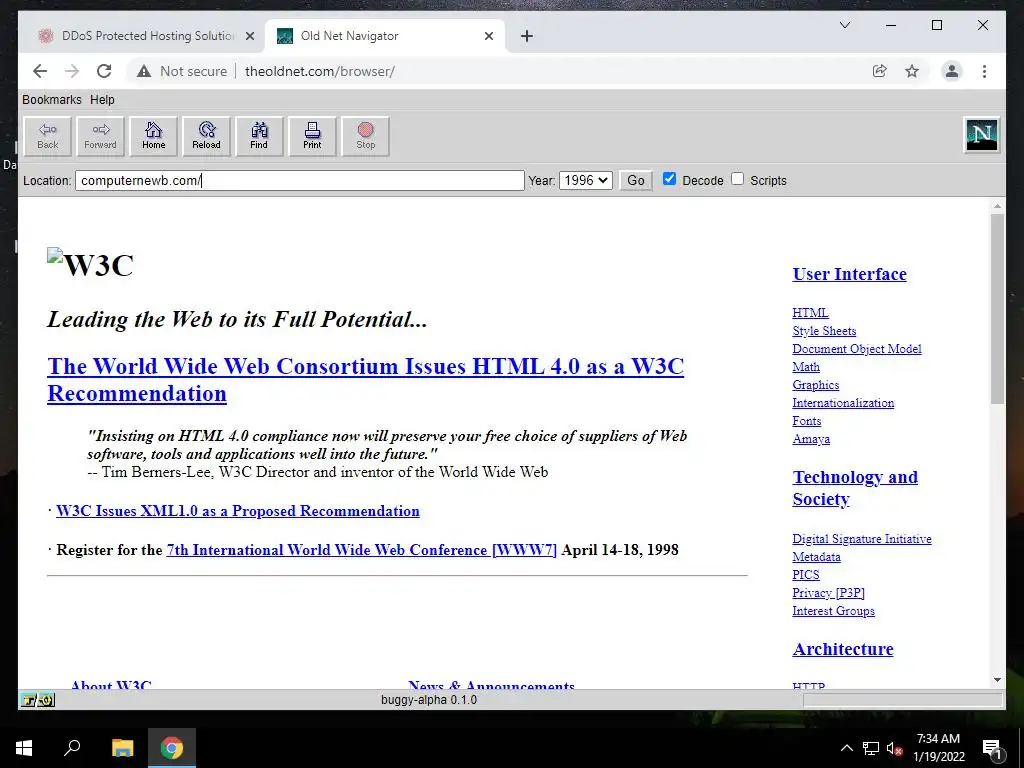Open a new Chrome tab with plus
1024x768 pixels.
[x=527, y=36]
